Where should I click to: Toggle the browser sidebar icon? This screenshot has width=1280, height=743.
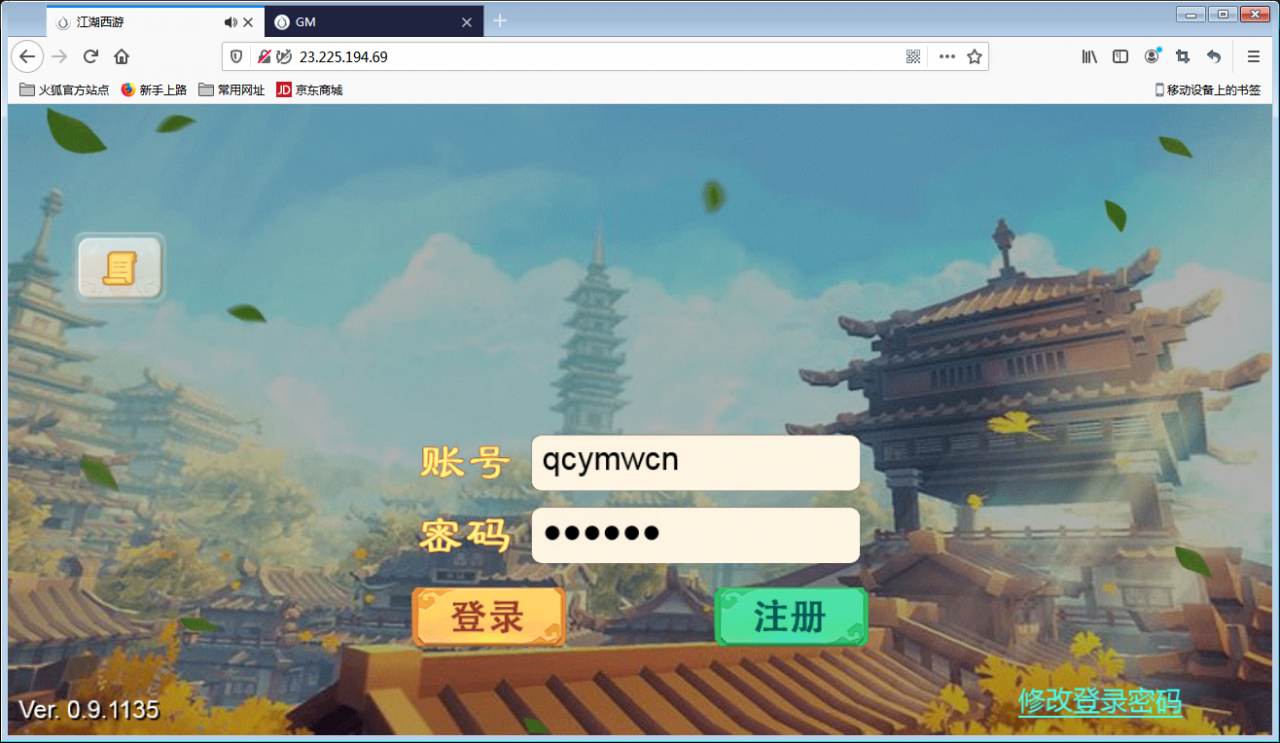(1120, 57)
